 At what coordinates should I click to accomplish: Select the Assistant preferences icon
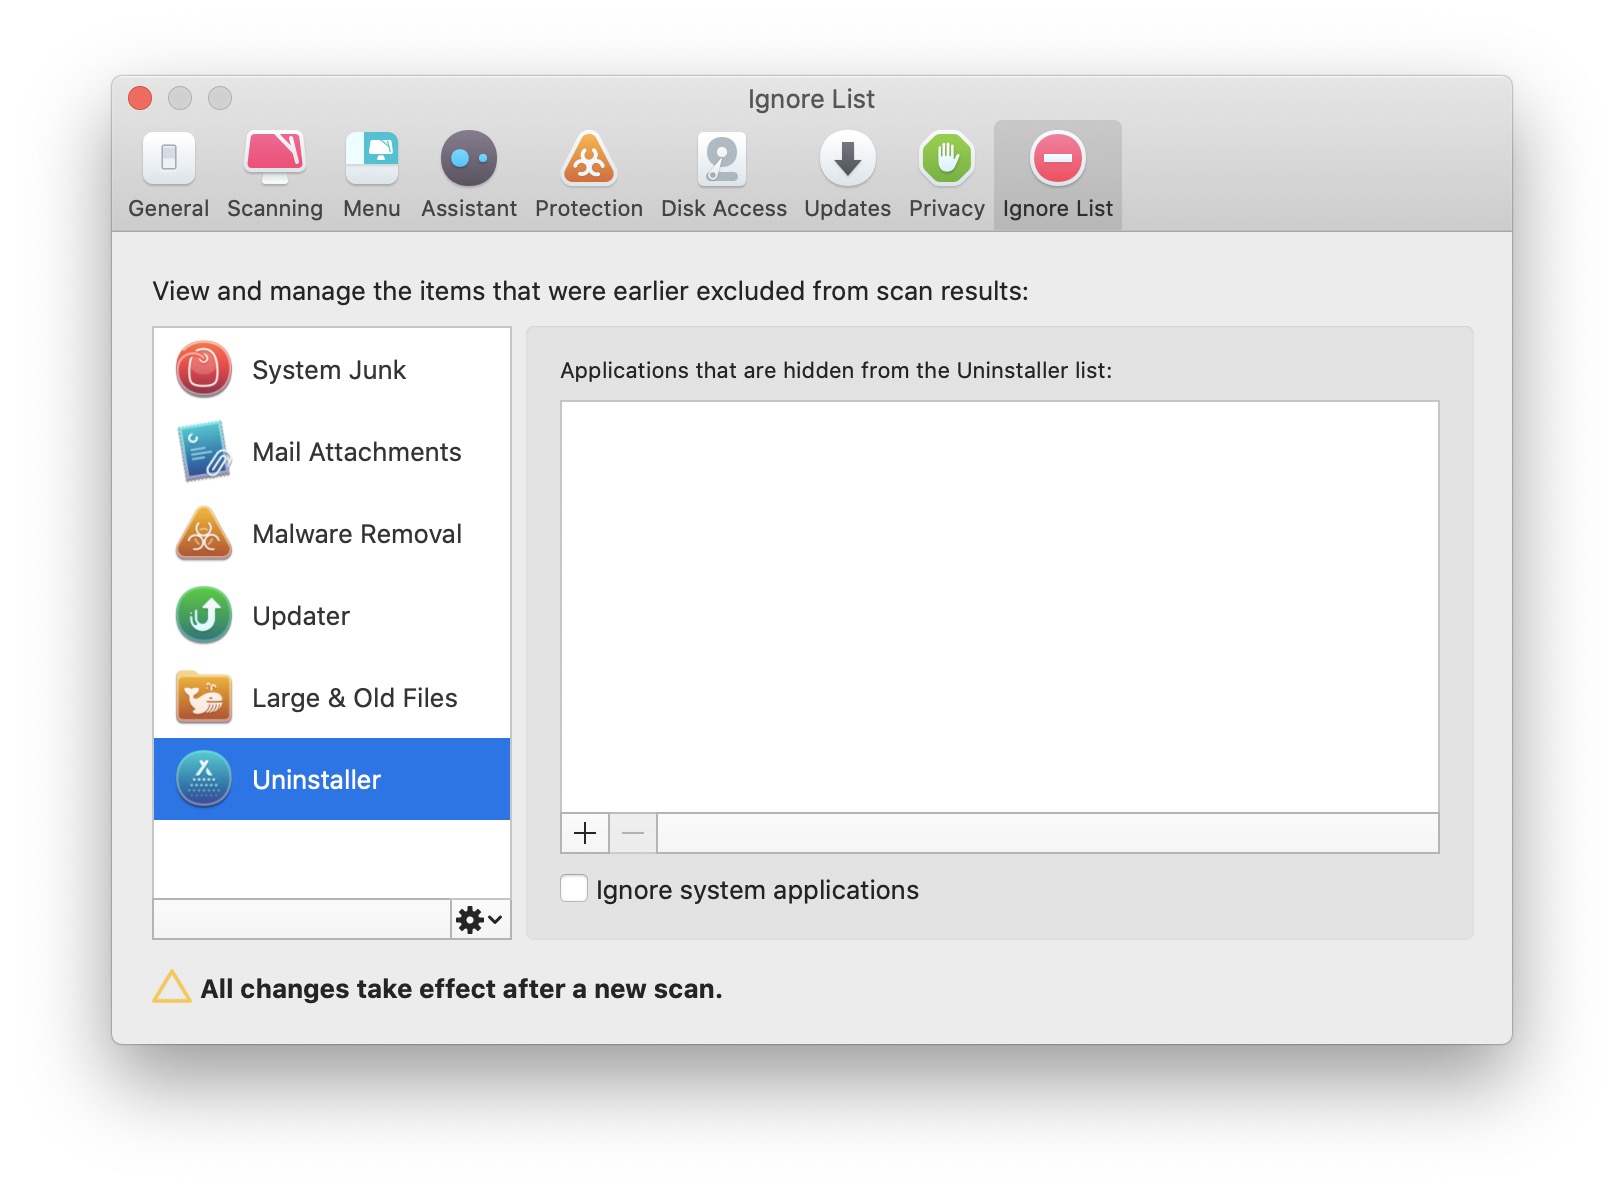click(x=468, y=175)
